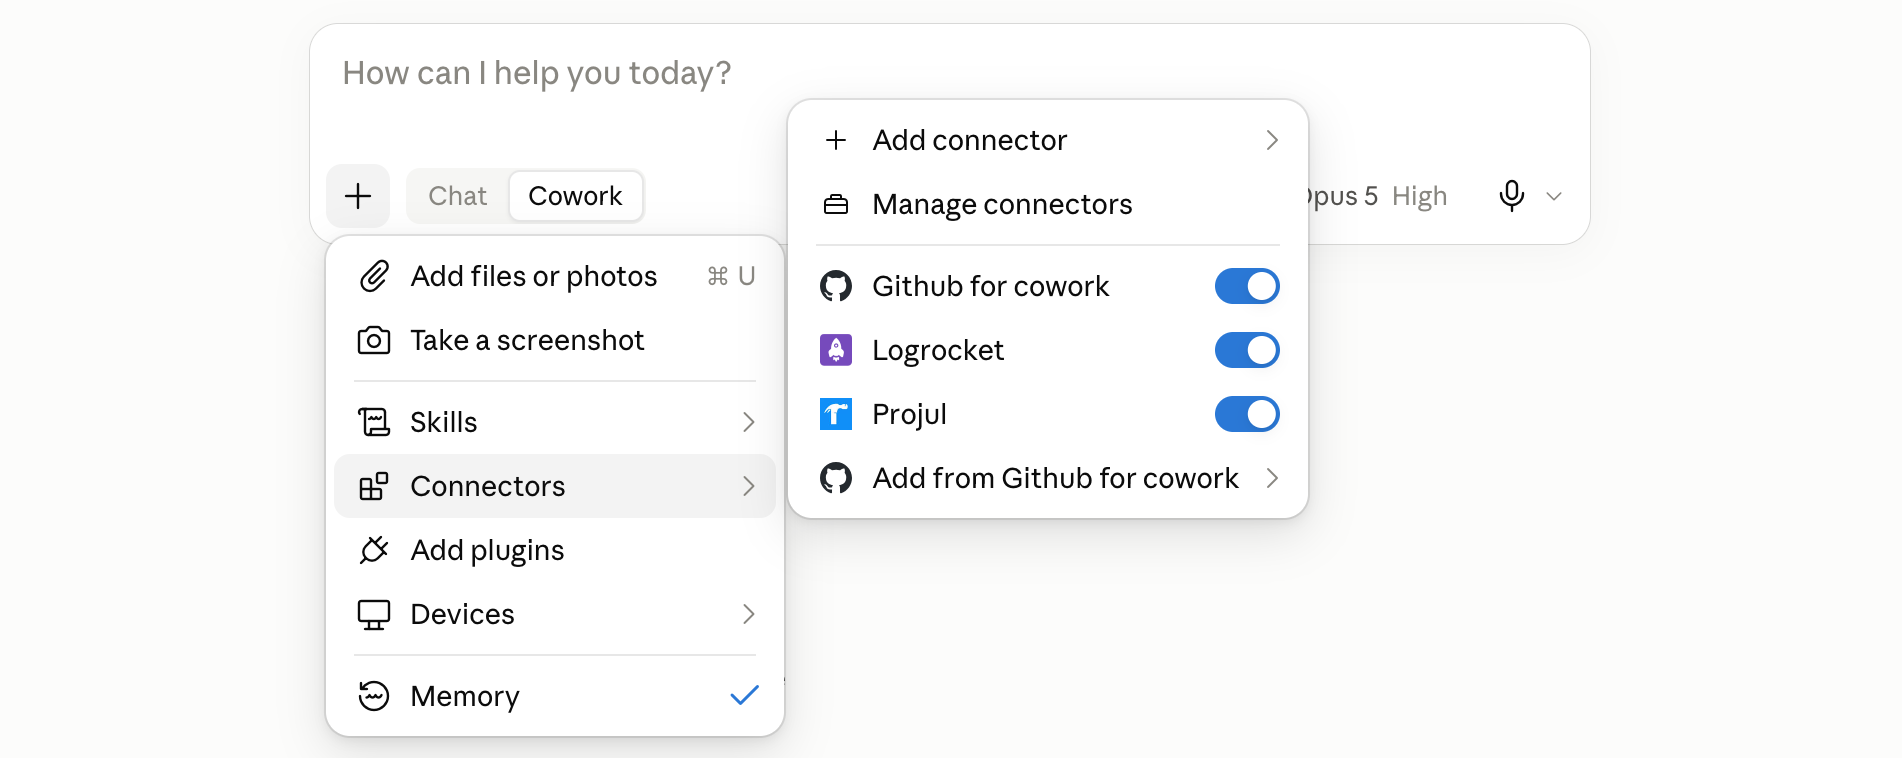This screenshot has width=1902, height=758.
Task: Select the Cowork tab
Action: click(x=575, y=196)
